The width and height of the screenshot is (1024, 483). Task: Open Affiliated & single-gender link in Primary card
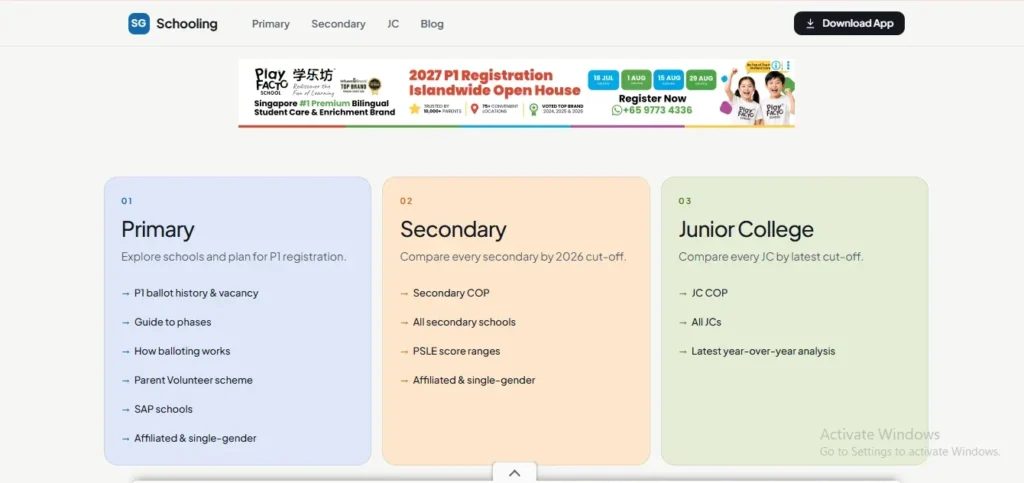(x=195, y=438)
